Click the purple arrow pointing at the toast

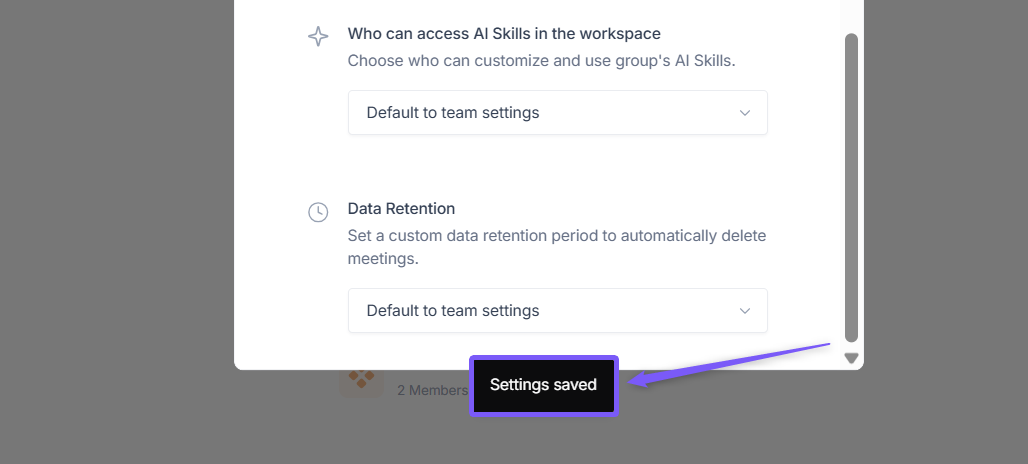(730, 362)
